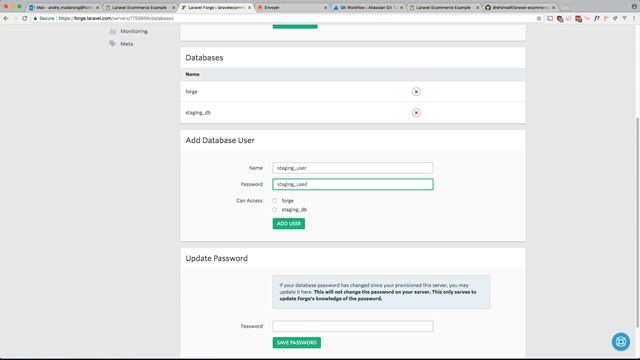The height and width of the screenshot is (360, 640).
Task: Switch to the GitHub laravel-ecommerce tab
Action: click(x=519, y=7)
